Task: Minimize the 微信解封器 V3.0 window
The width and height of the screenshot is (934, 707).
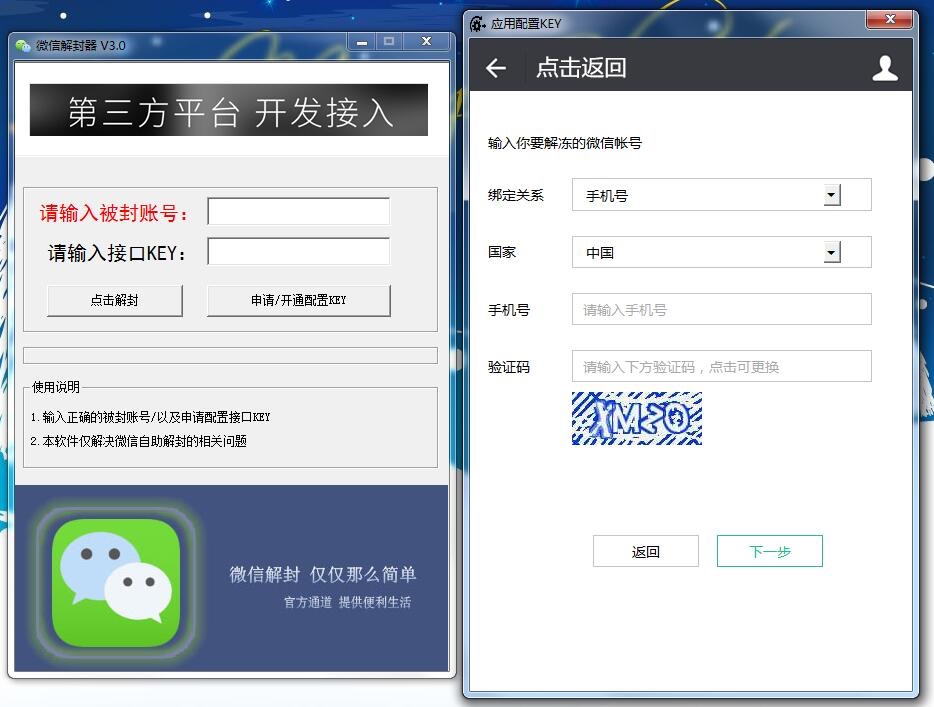Action: point(362,42)
